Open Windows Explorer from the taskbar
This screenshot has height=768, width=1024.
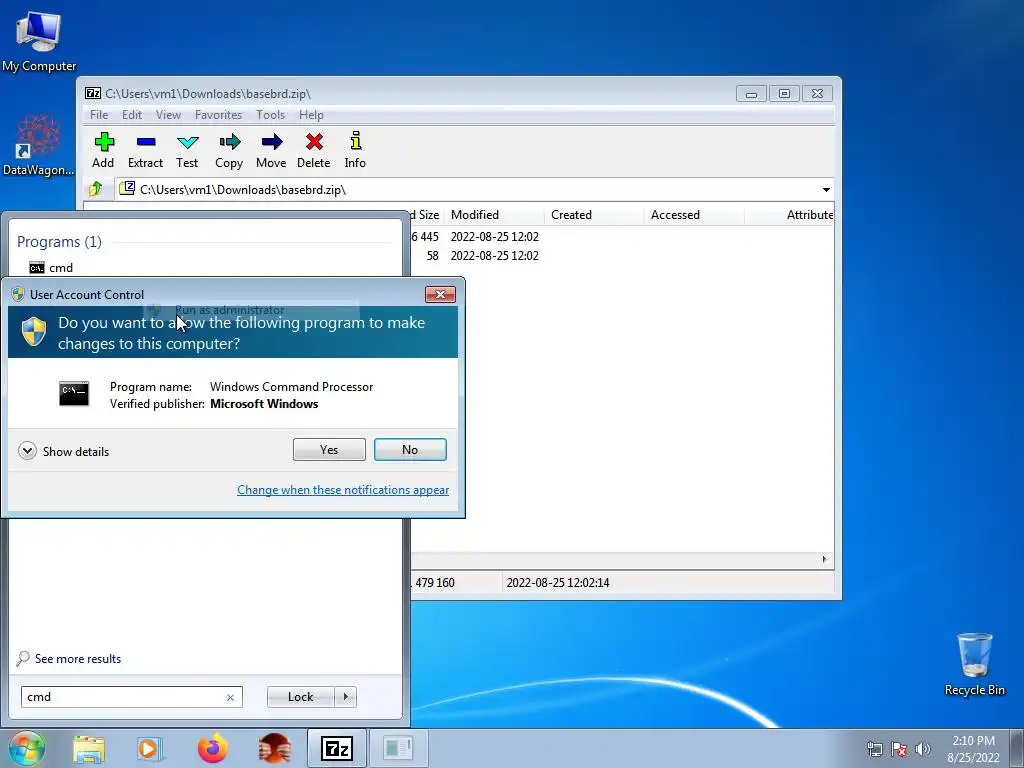(x=89, y=749)
